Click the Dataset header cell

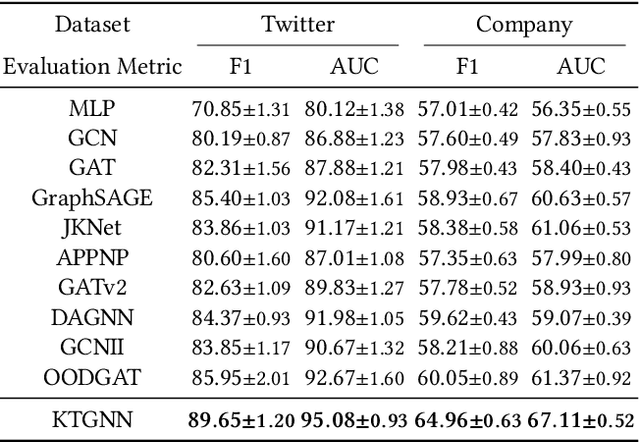91,23
